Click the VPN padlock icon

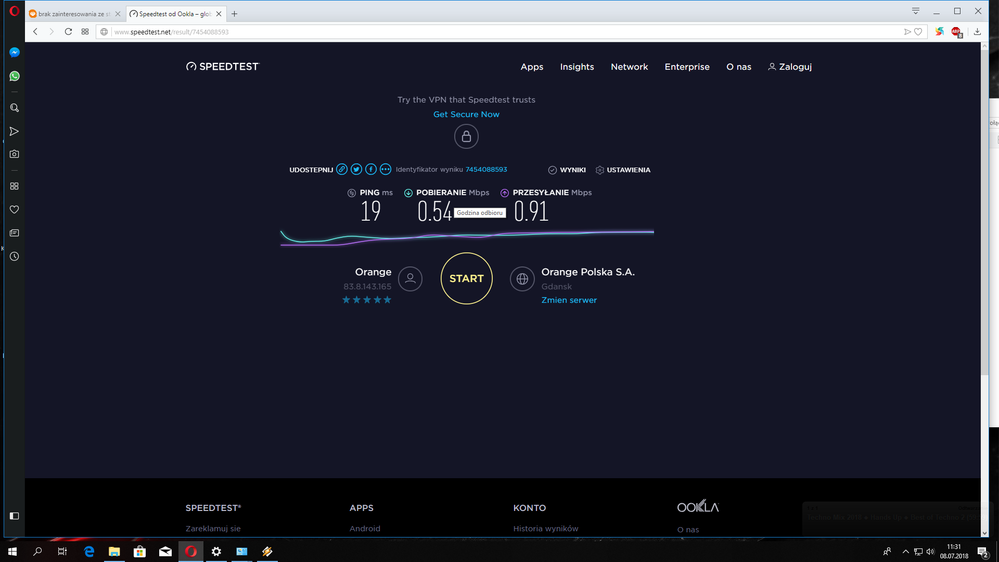466,136
